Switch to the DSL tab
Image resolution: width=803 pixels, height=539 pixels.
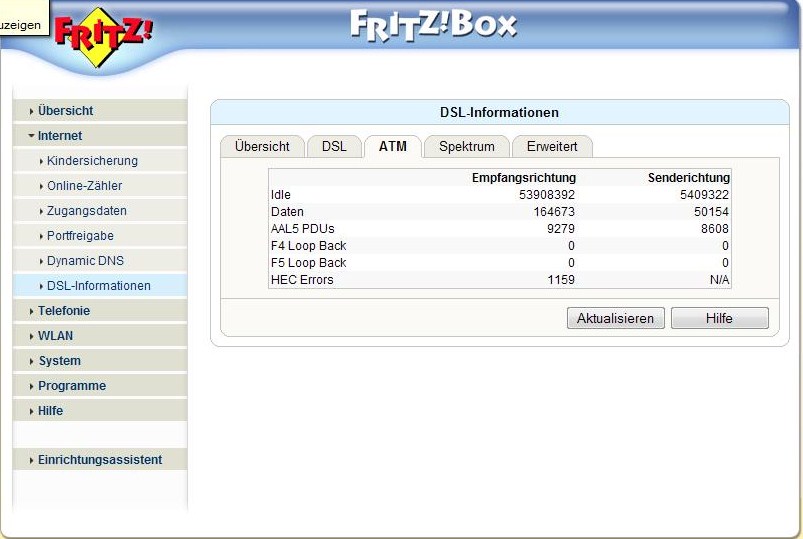click(334, 147)
